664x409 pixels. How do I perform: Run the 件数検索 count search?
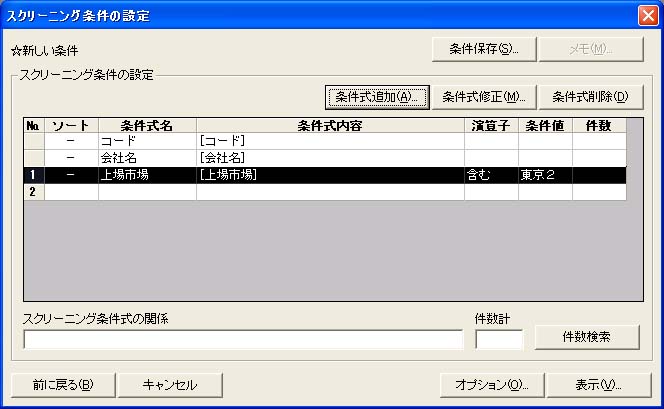586,337
